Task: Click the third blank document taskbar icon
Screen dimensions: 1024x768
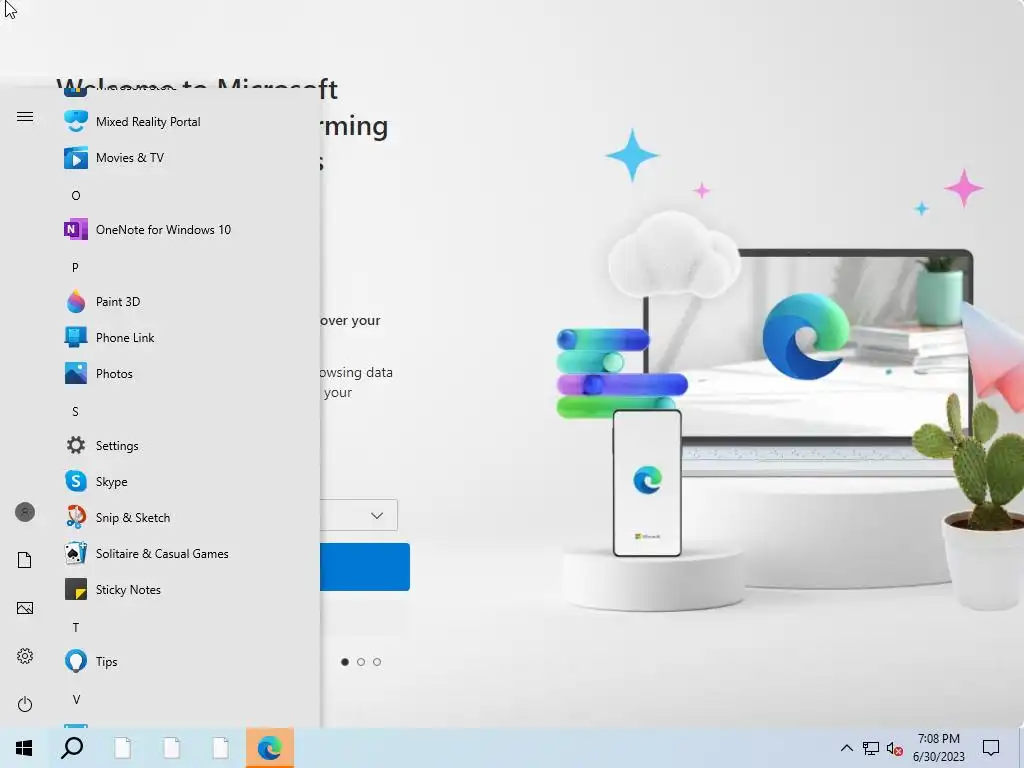Action: (x=221, y=748)
